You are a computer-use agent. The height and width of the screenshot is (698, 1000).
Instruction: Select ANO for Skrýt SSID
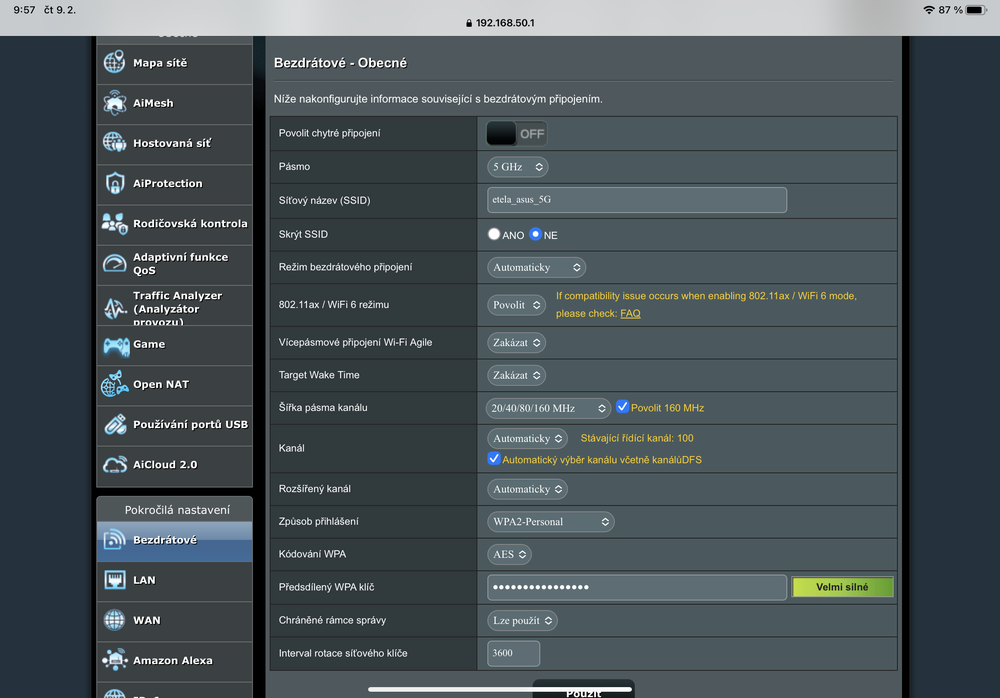[x=494, y=234]
